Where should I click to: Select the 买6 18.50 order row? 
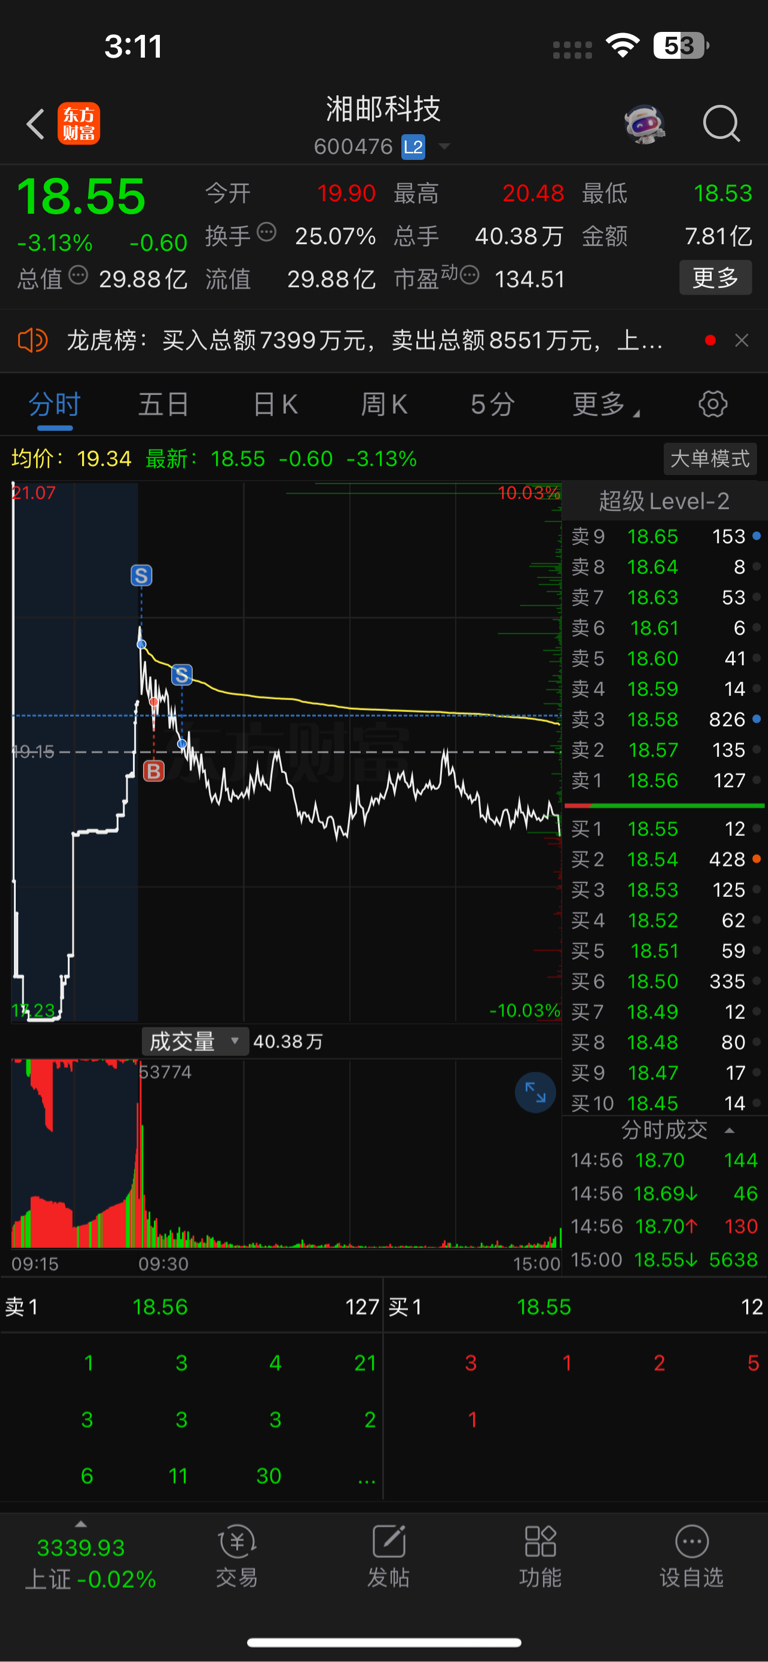click(665, 982)
